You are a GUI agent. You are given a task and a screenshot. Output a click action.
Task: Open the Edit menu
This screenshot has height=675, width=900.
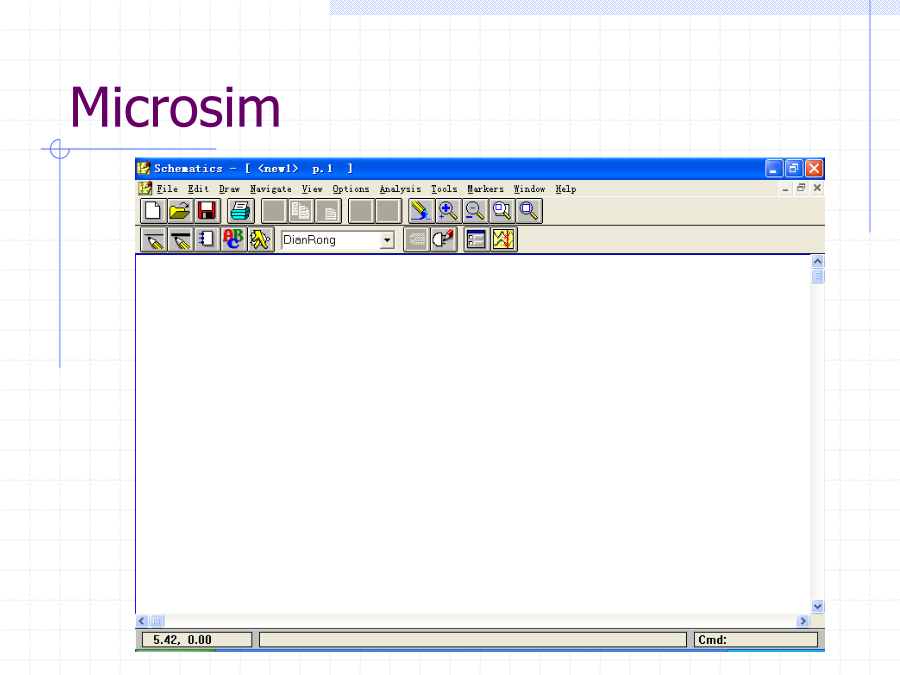click(198, 189)
